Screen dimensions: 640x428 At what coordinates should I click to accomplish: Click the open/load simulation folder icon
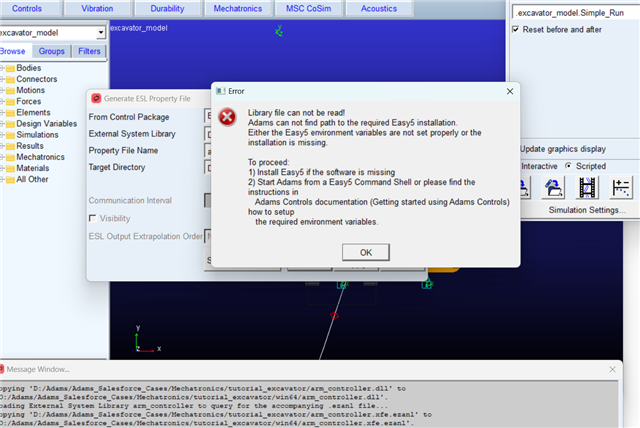[553, 188]
